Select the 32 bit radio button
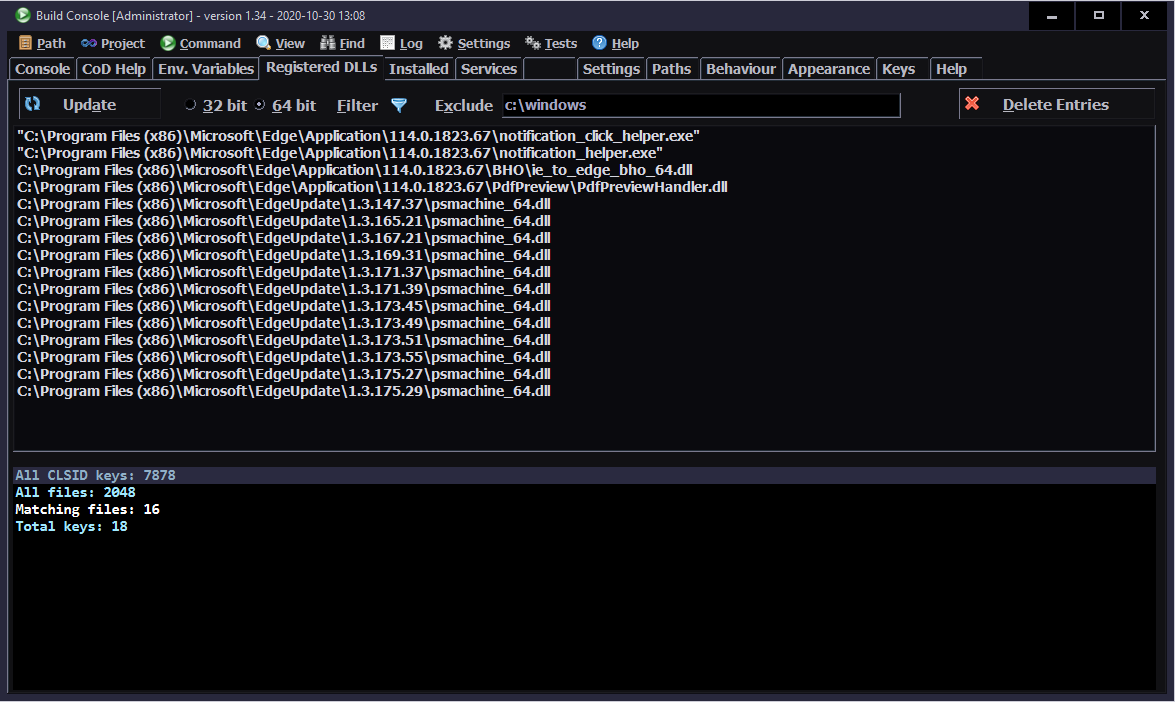Screen dimensions: 1175x702 [190, 105]
